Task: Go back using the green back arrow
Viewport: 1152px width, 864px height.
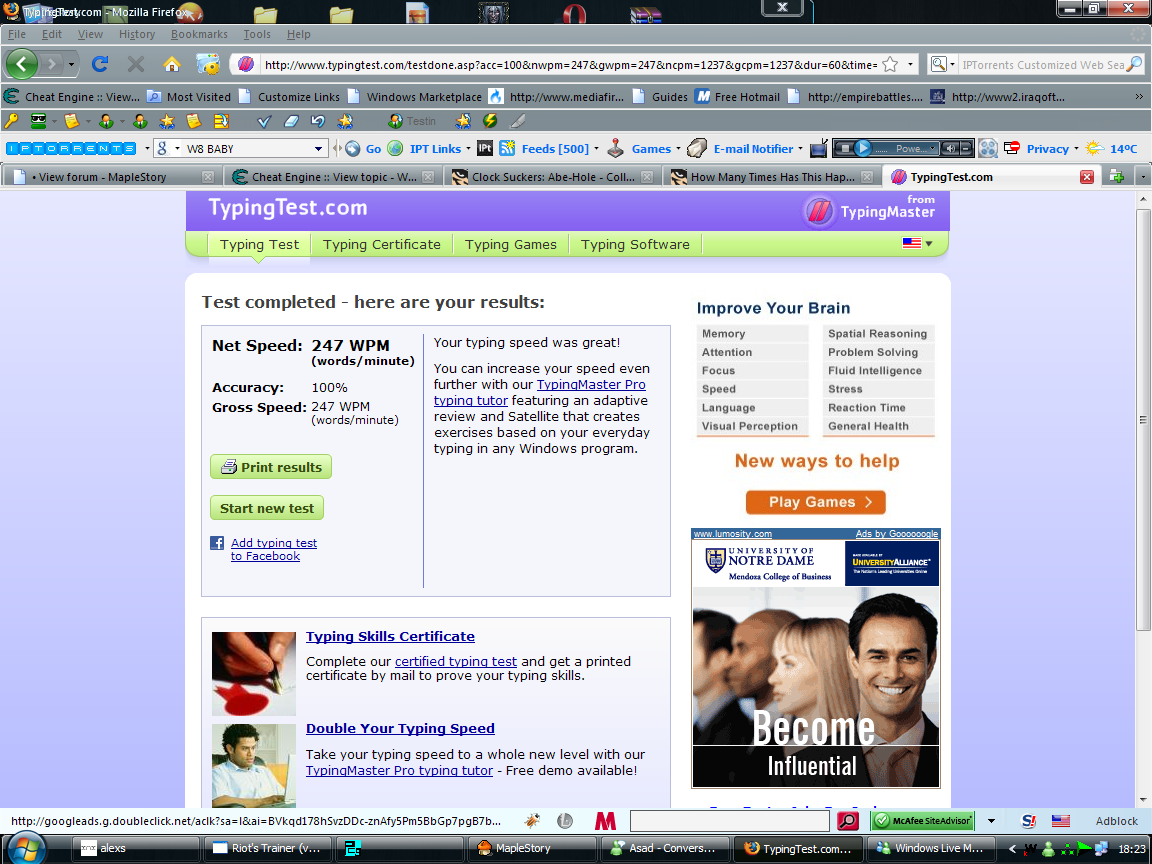Action: (x=21, y=65)
